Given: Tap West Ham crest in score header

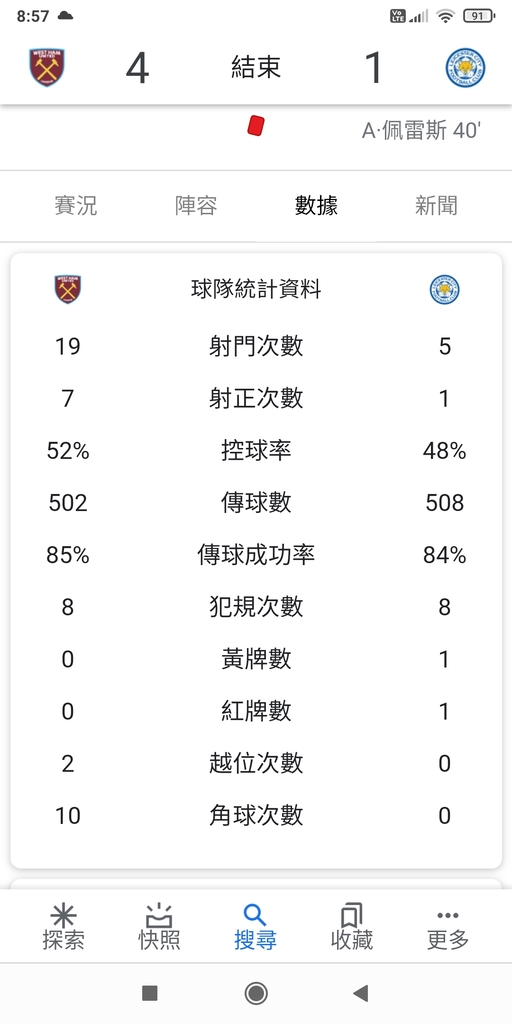Looking at the screenshot, I should [x=47, y=67].
